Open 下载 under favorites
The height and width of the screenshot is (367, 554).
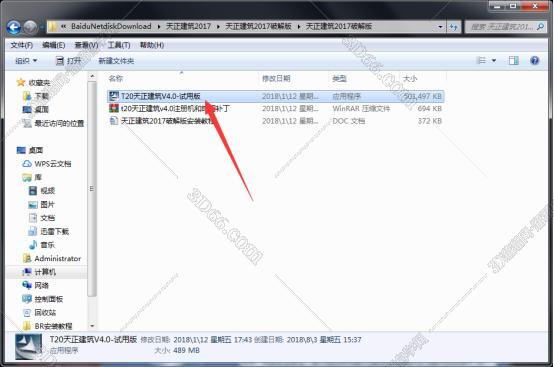point(42,96)
